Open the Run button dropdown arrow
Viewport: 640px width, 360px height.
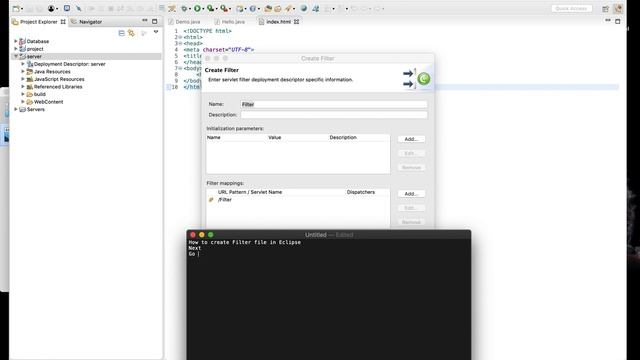click(203, 9)
